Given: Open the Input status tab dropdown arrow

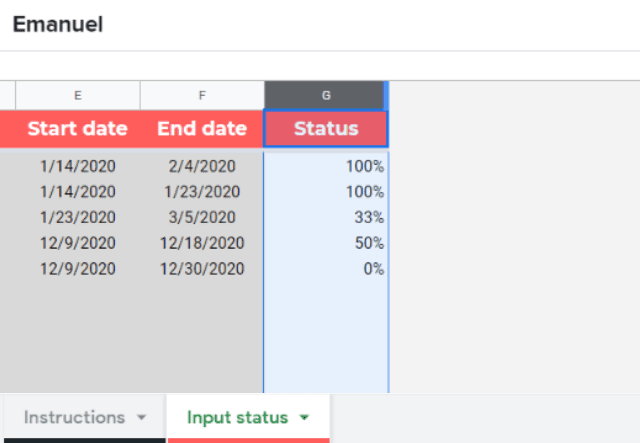Looking at the screenshot, I should point(304,417).
